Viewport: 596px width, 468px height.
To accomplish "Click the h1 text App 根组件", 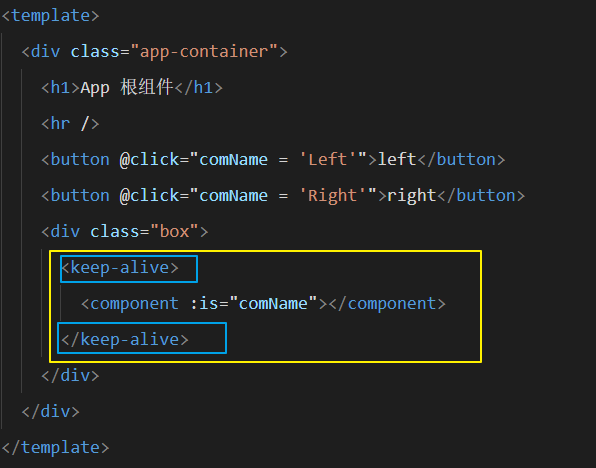I will [x=127, y=87].
